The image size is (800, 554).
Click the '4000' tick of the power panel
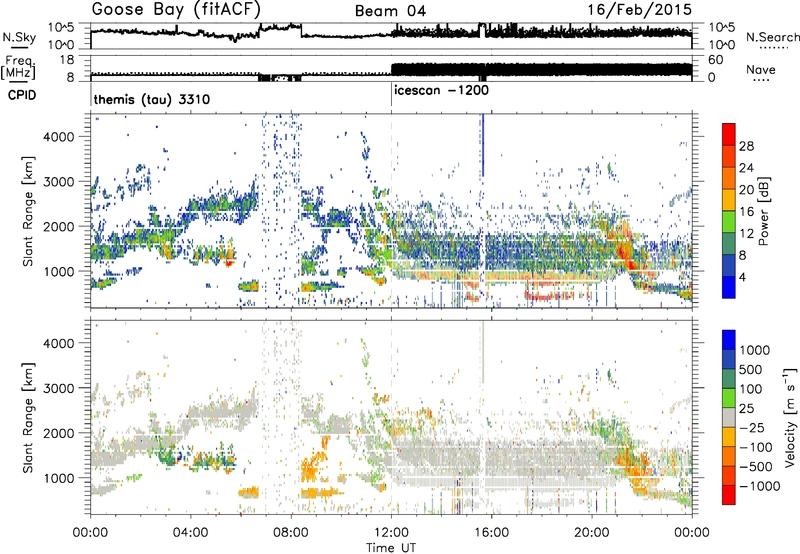(58, 137)
